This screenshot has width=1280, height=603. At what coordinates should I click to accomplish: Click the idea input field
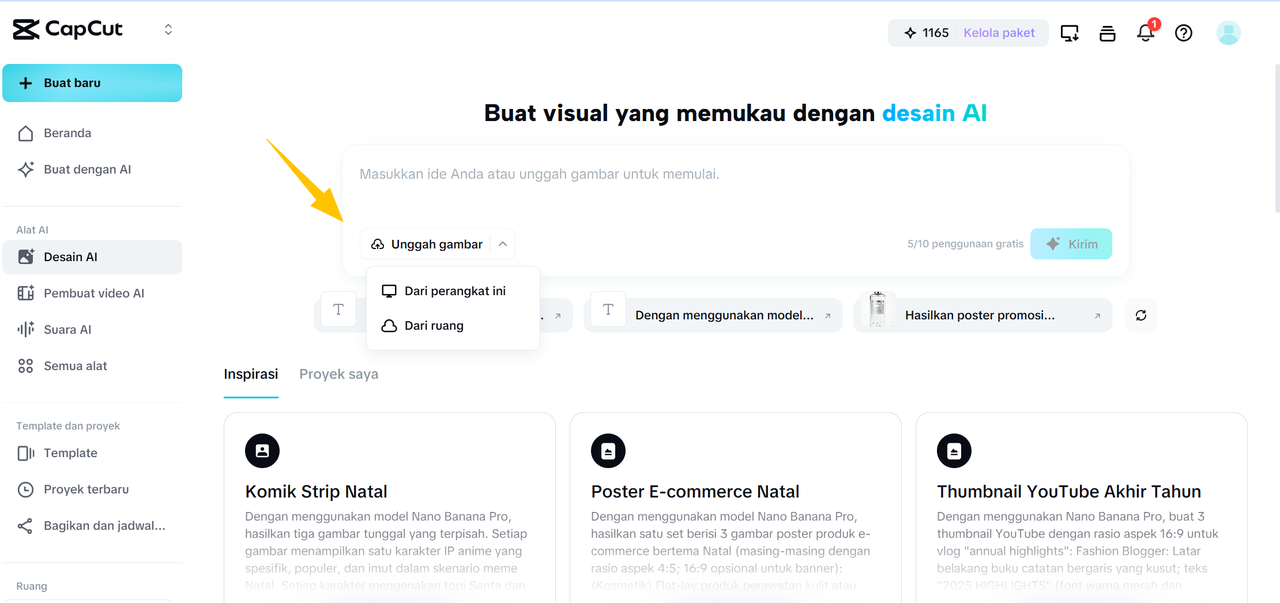point(735,173)
